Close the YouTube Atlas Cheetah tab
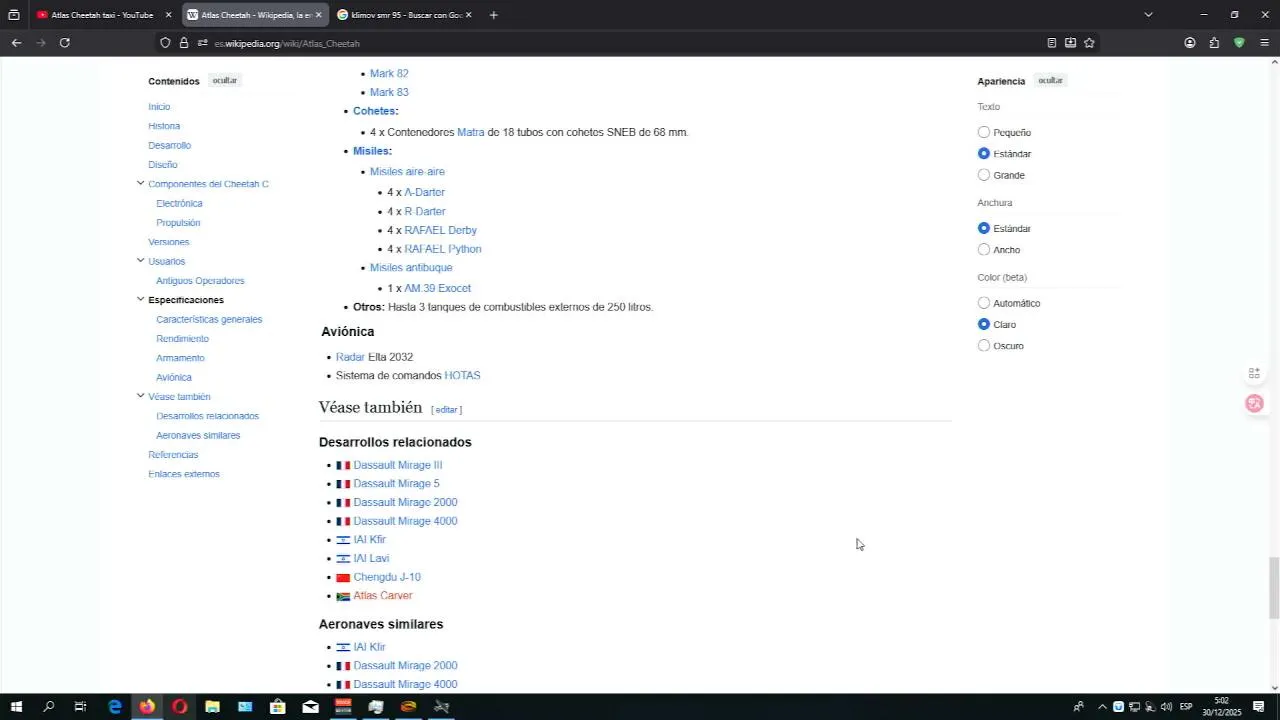 tap(168, 15)
